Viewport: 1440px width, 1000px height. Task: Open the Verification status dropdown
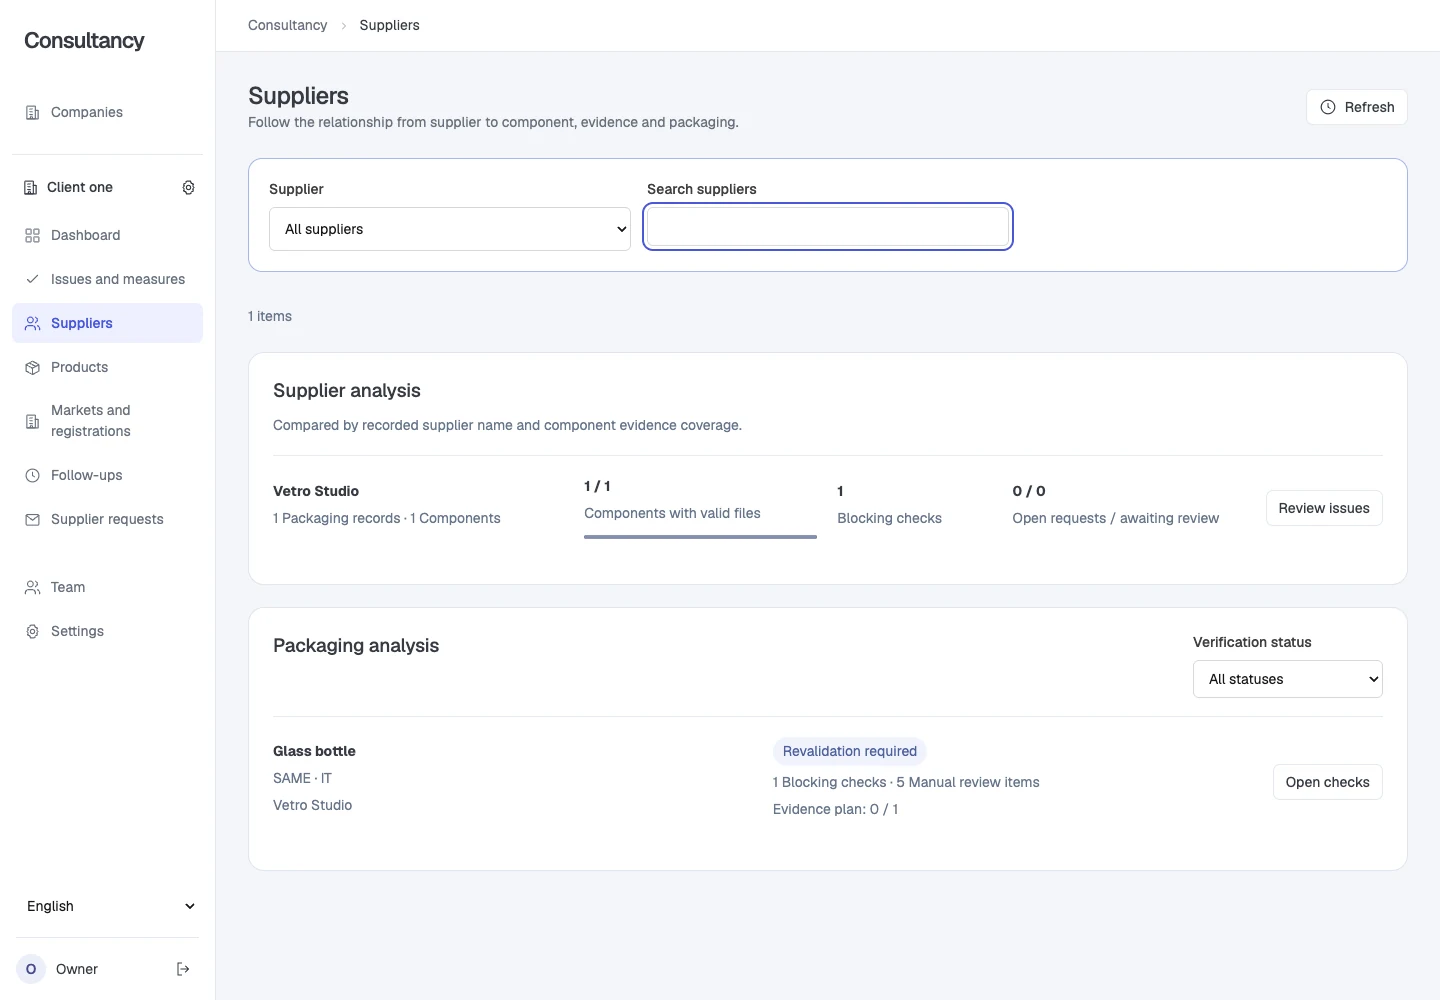point(1288,679)
